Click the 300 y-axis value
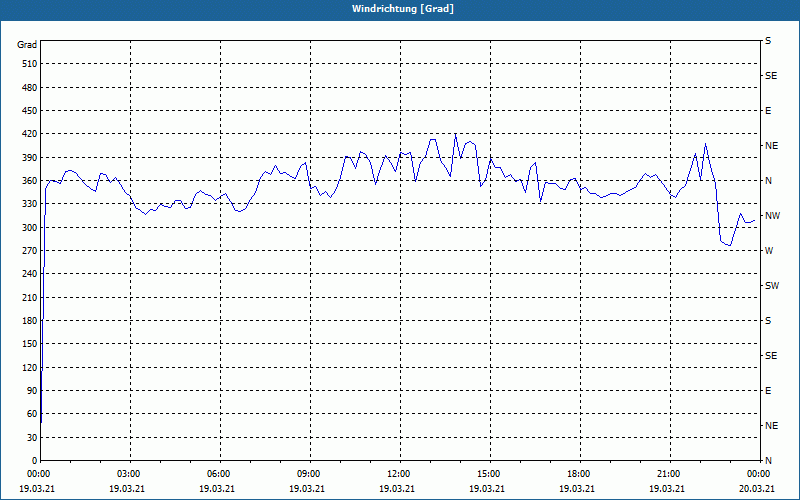The image size is (800, 500). (30, 227)
